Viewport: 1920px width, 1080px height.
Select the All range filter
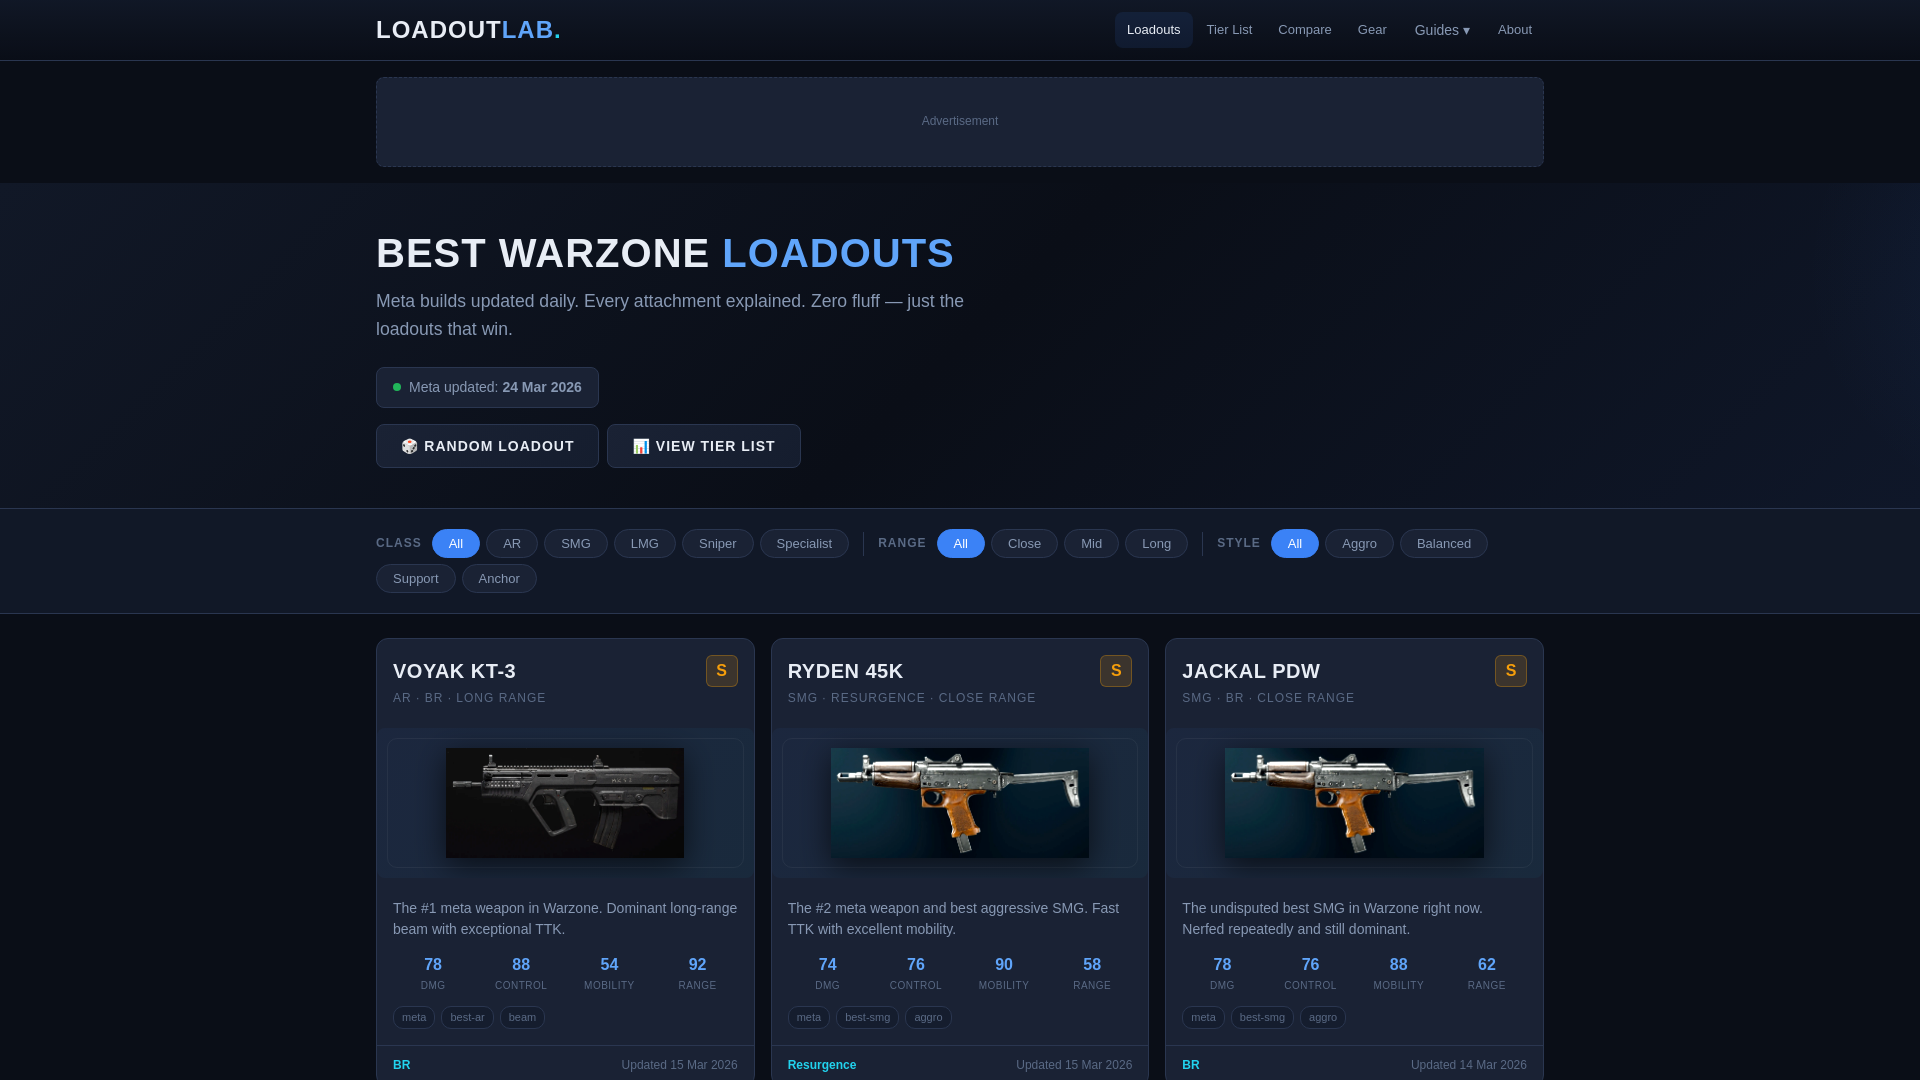click(x=961, y=544)
